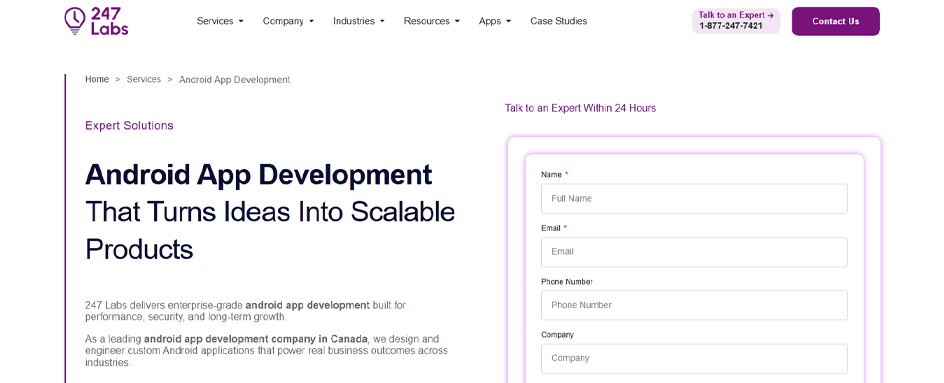Click the 247 Labs lightbulb logo

coord(96,21)
